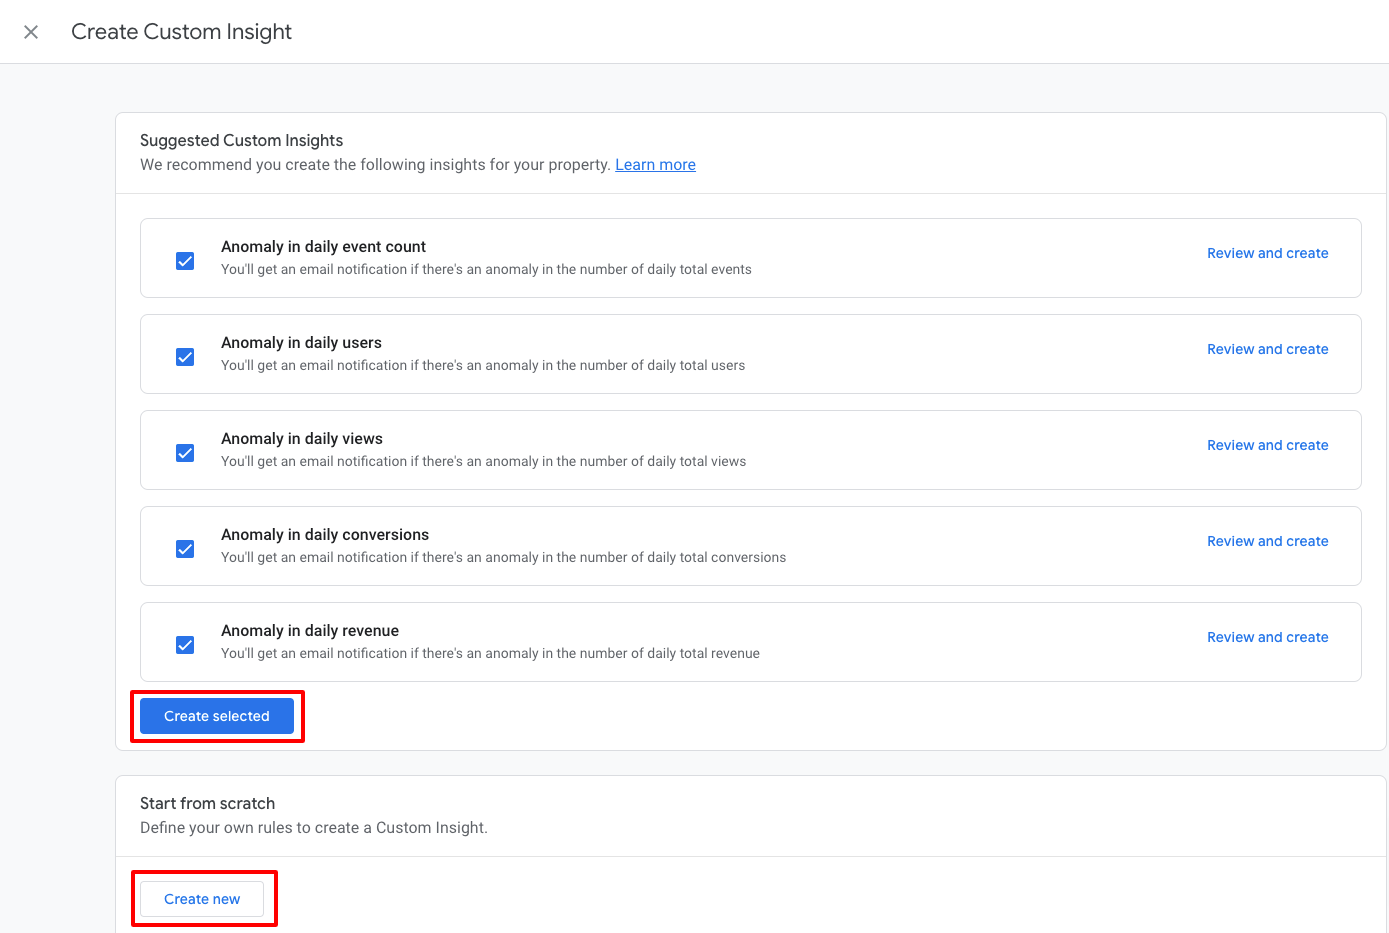Review and create the daily revenue insight

pos(1267,637)
